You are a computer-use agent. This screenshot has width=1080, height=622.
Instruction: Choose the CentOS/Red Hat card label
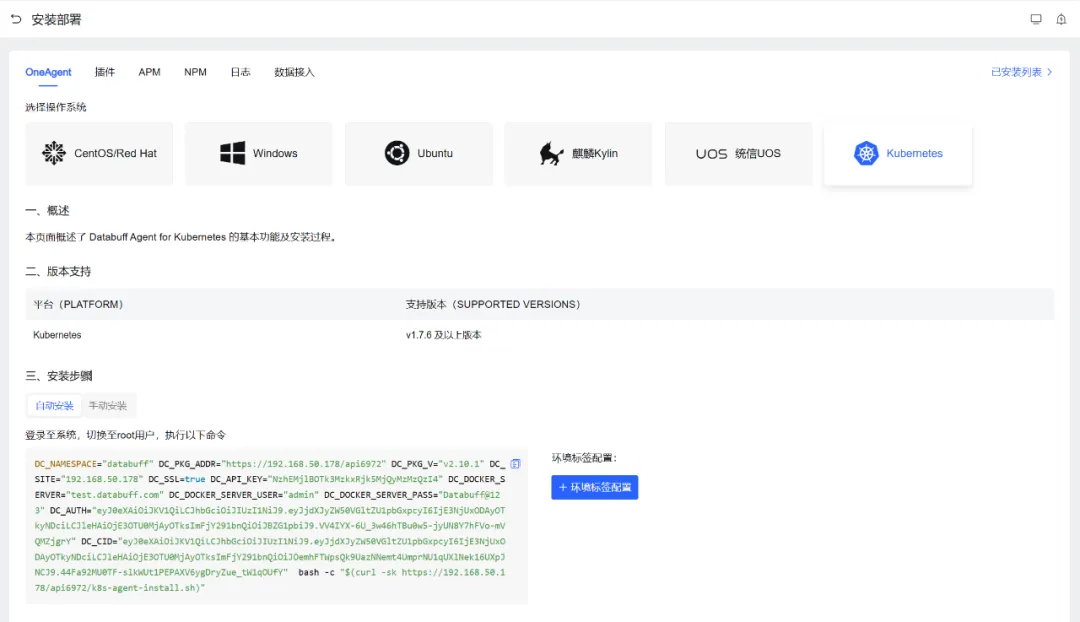coord(115,154)
